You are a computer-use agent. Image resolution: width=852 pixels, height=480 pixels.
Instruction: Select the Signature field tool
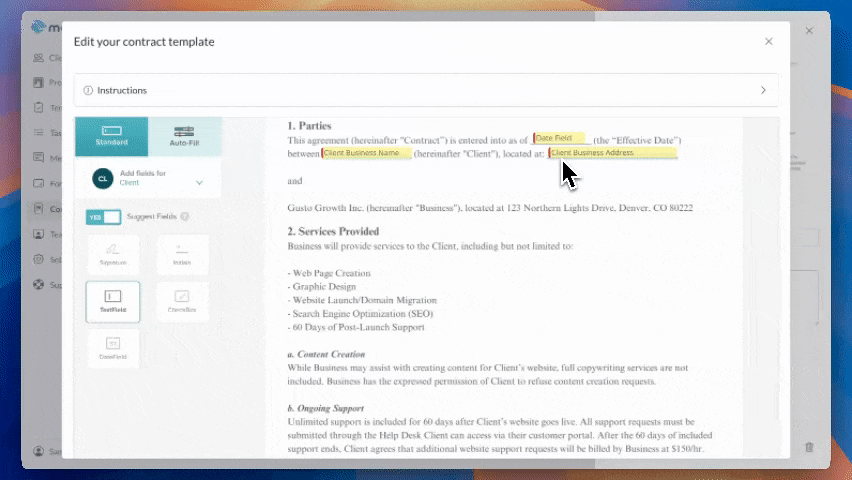[x=113, y=254]
